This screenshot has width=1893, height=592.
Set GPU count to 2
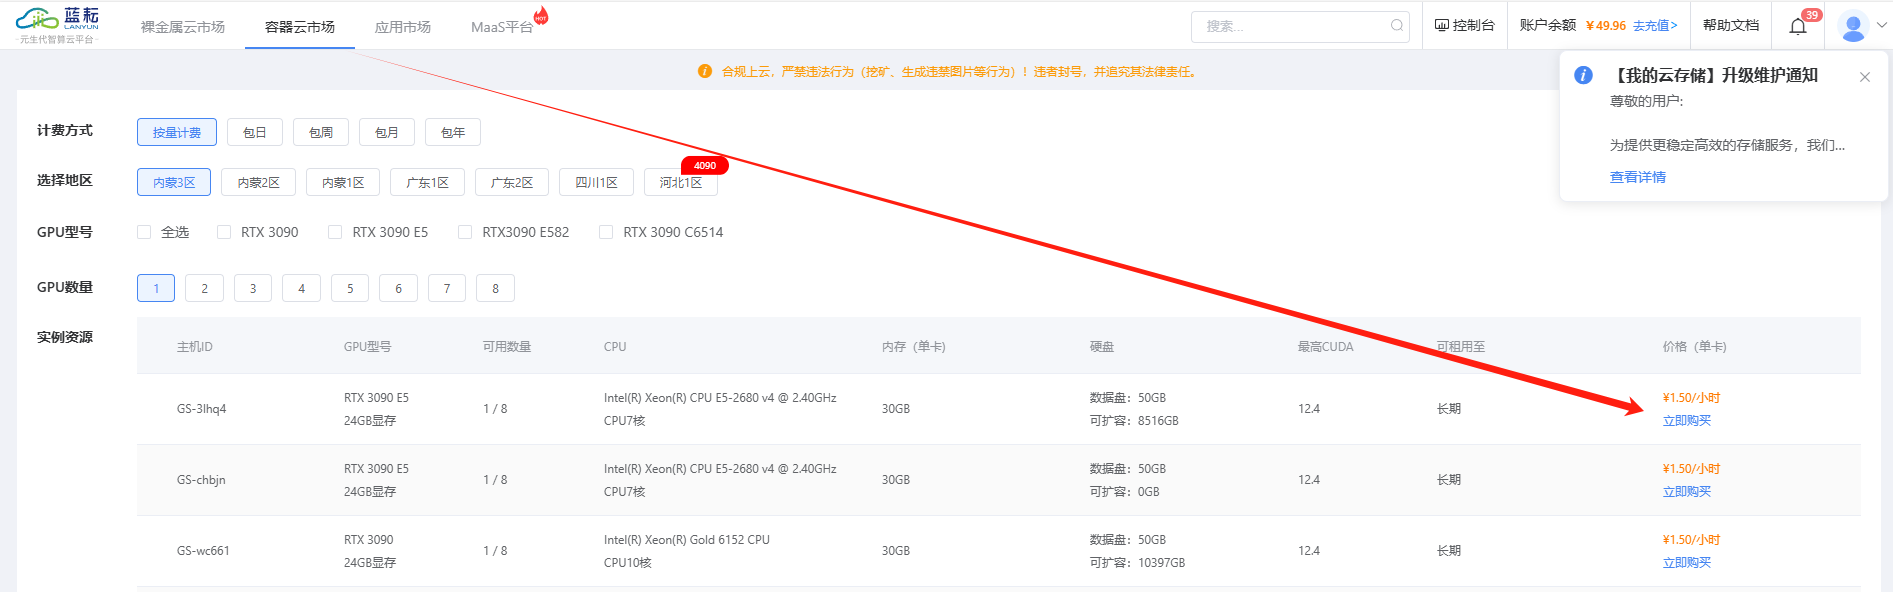click(x=204, y=288)
